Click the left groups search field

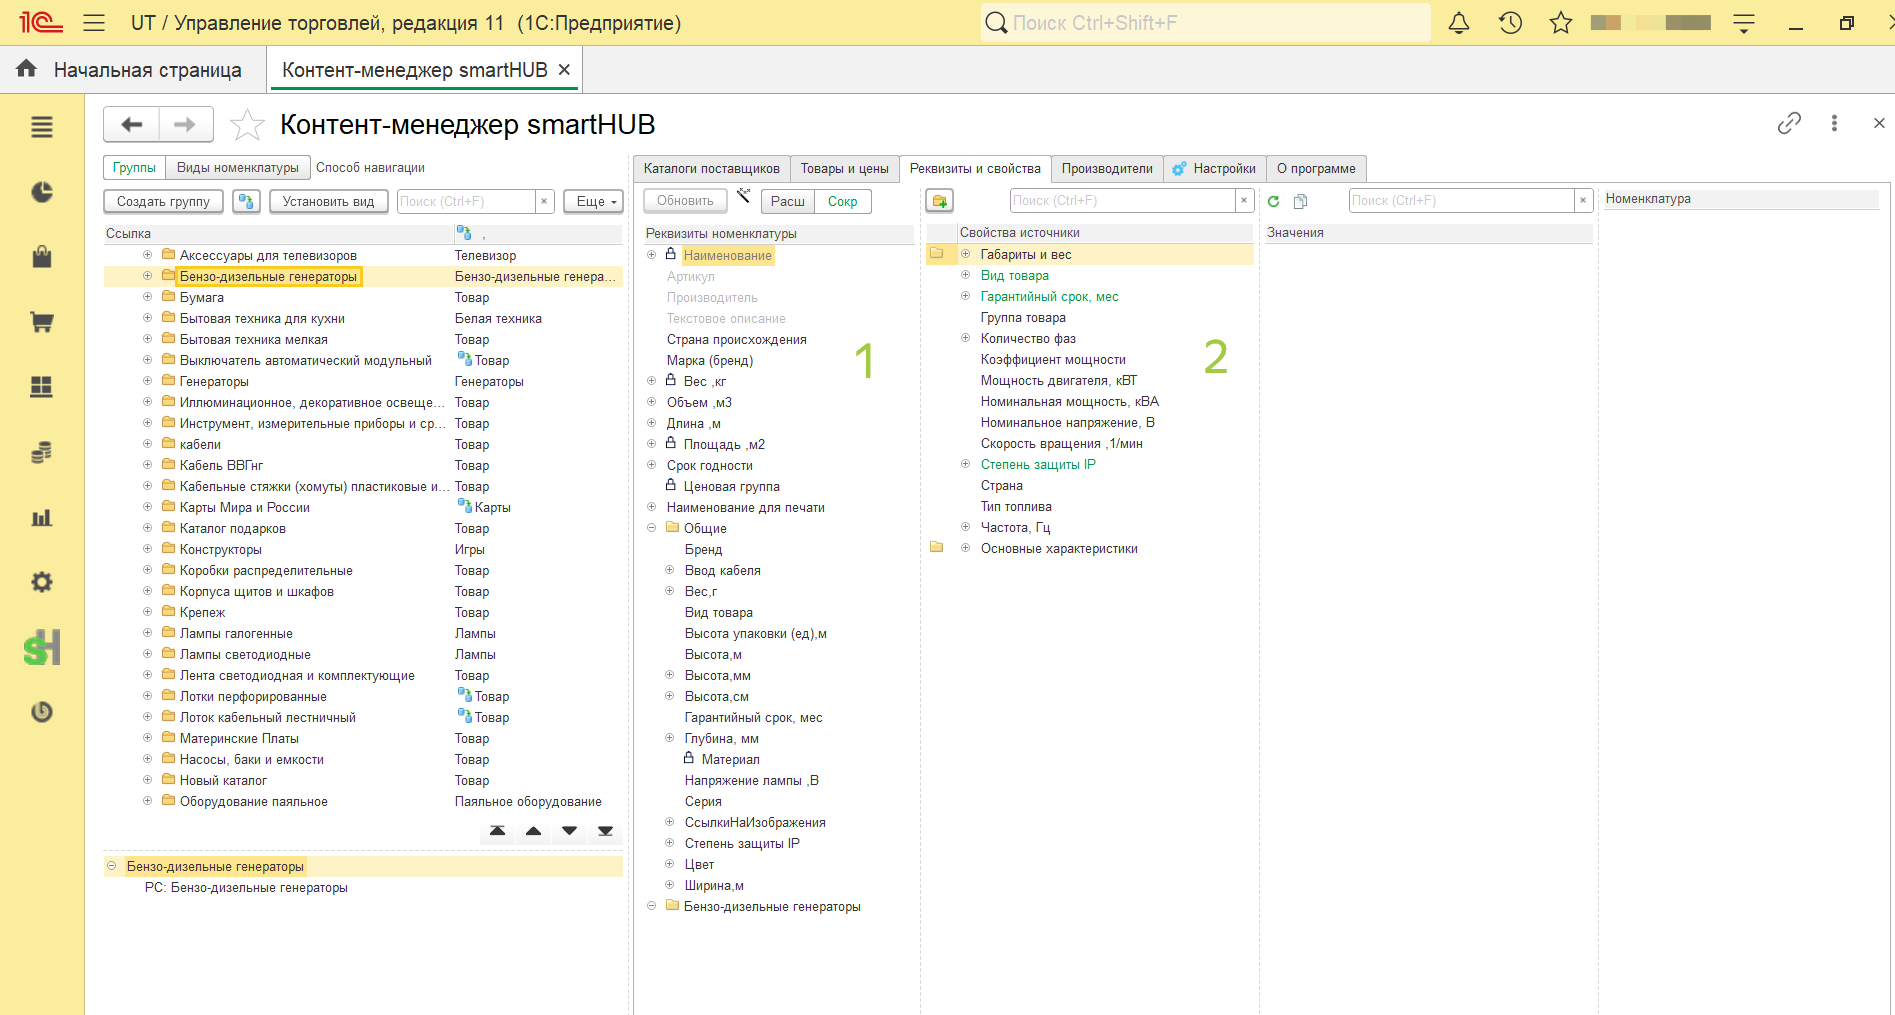click(467, 201)
